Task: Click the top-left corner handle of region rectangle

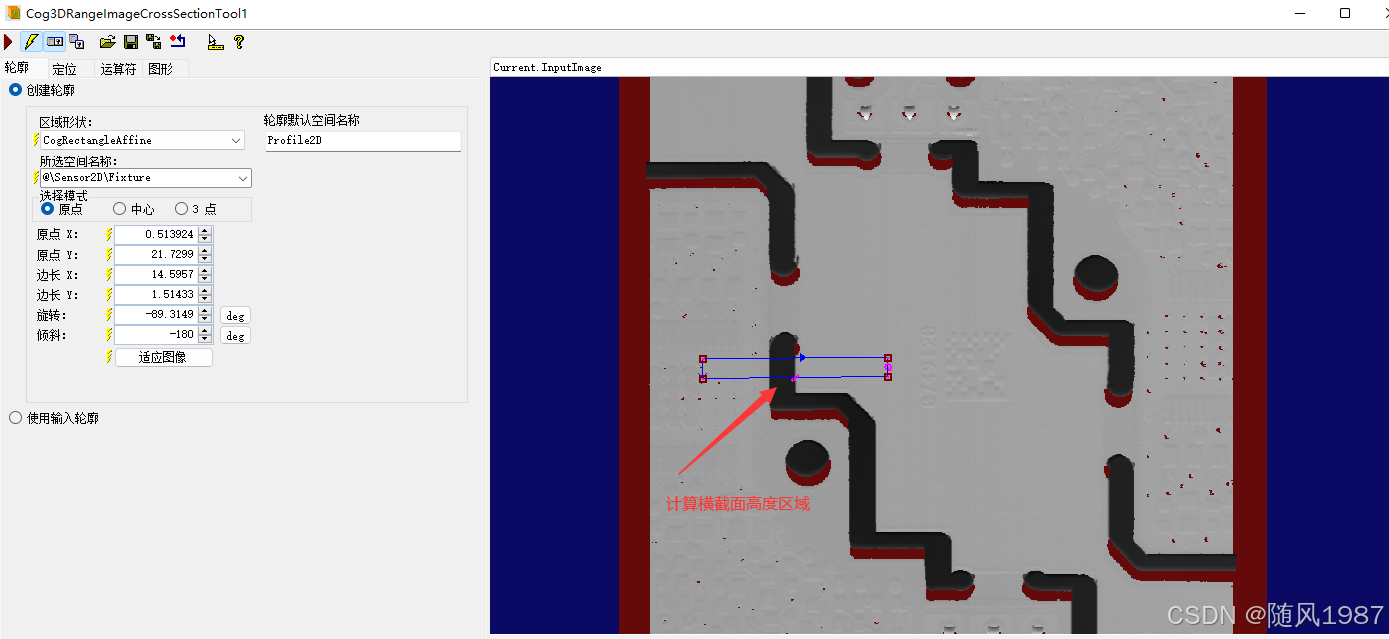Action: coord(703,358)
